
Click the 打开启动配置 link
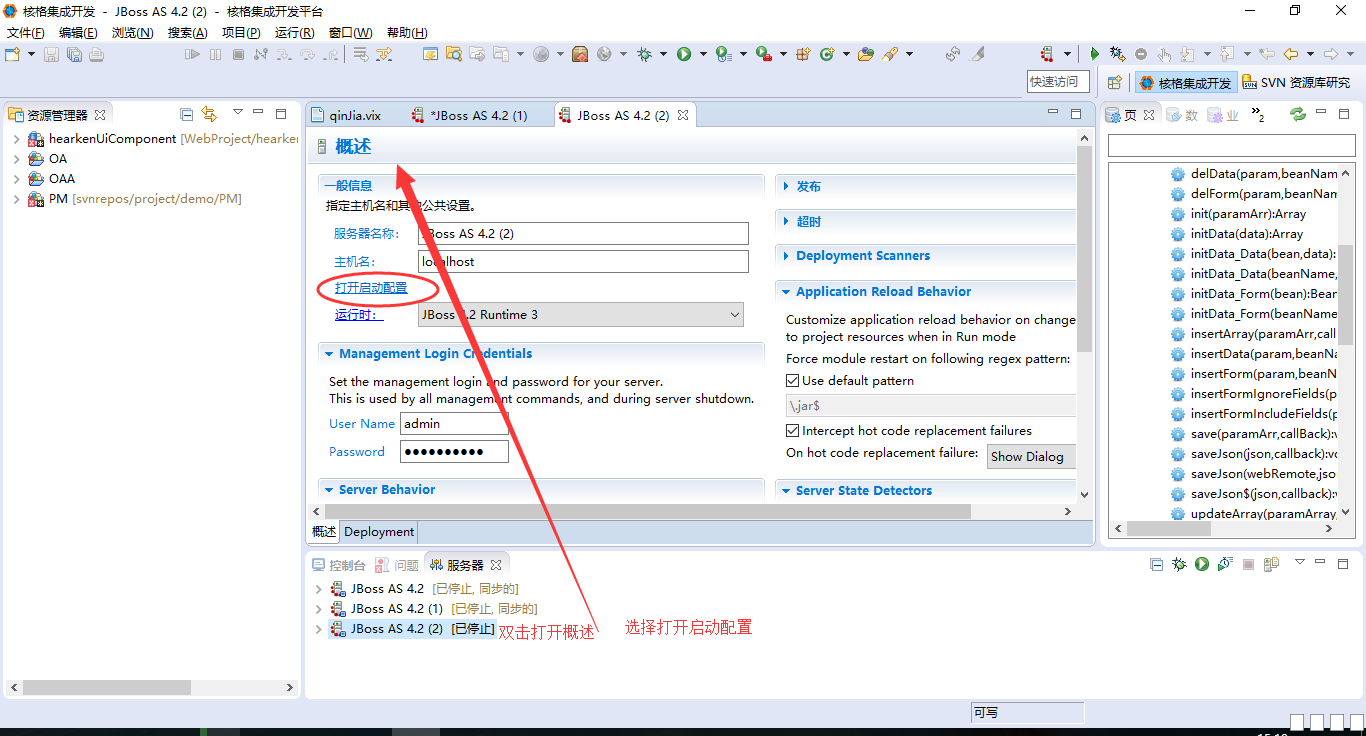click(x=371, y=288)
